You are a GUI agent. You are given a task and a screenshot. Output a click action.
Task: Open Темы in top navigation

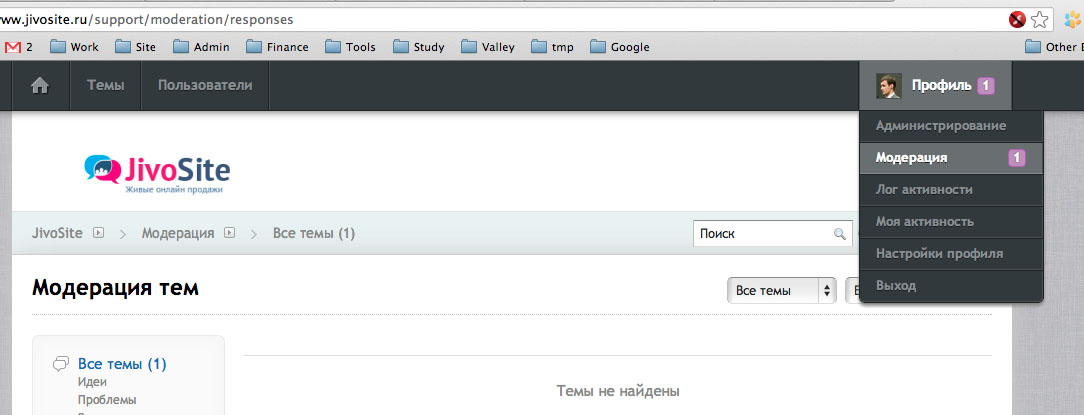pyautogui.click(x=105, y=86)
